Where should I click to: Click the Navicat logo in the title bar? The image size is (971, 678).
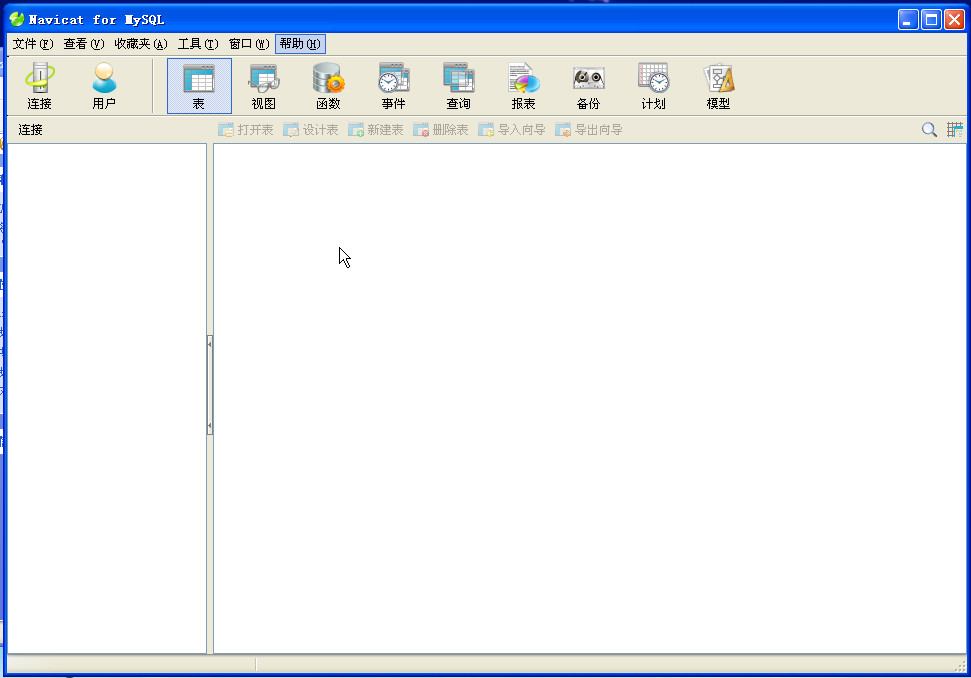[17, 19]
